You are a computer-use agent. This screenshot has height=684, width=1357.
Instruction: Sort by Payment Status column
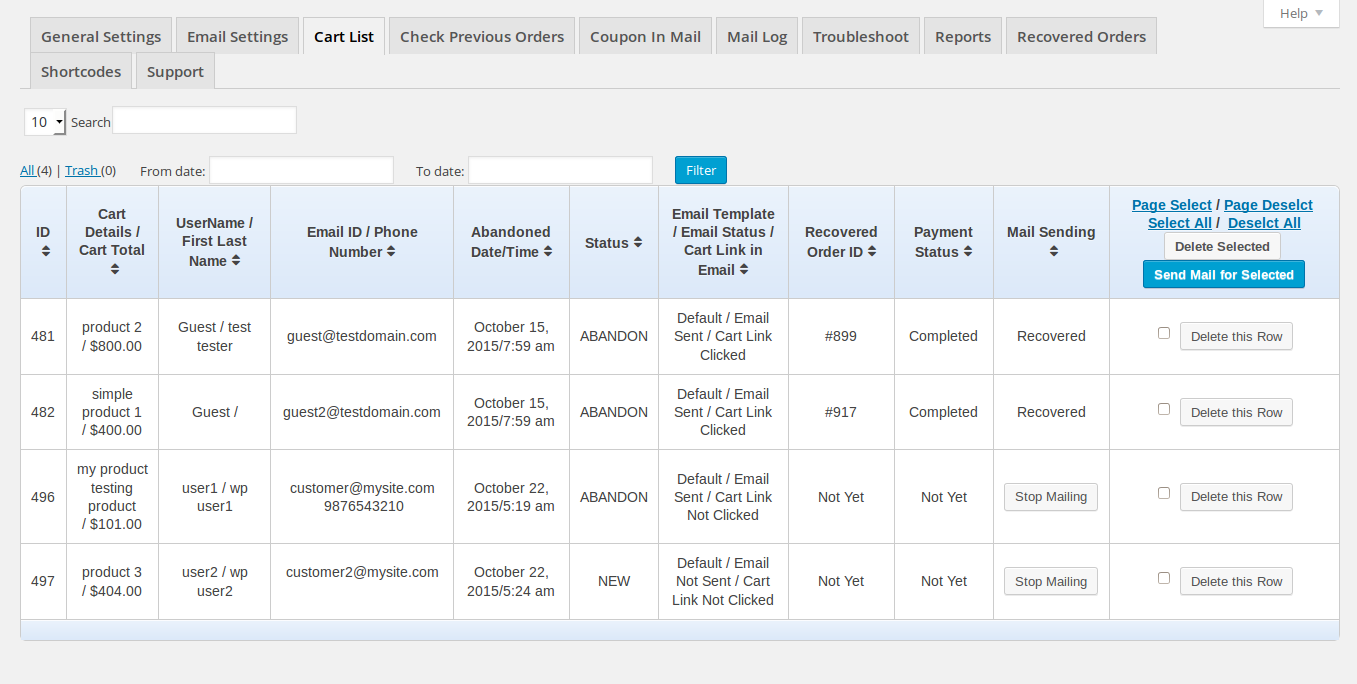pos(968,252)
